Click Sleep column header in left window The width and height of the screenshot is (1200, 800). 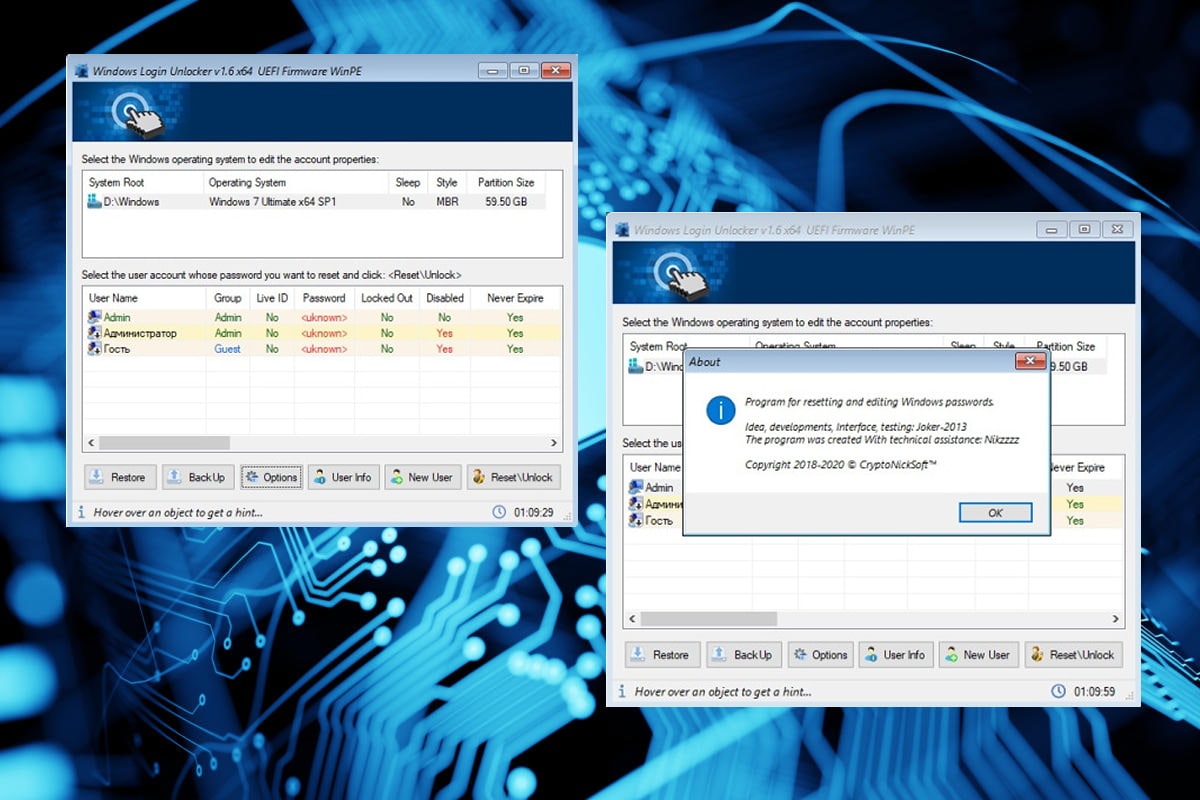tap(408, 183)
